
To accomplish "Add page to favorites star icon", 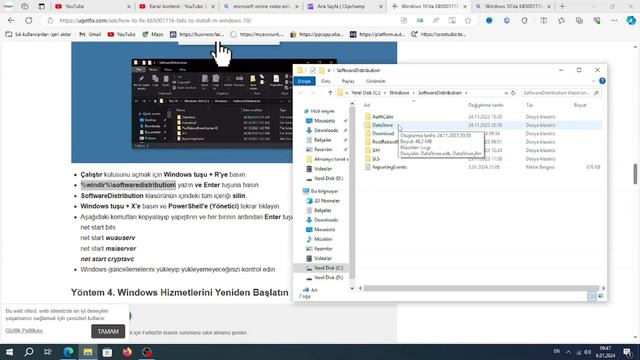I will [468, 20].
